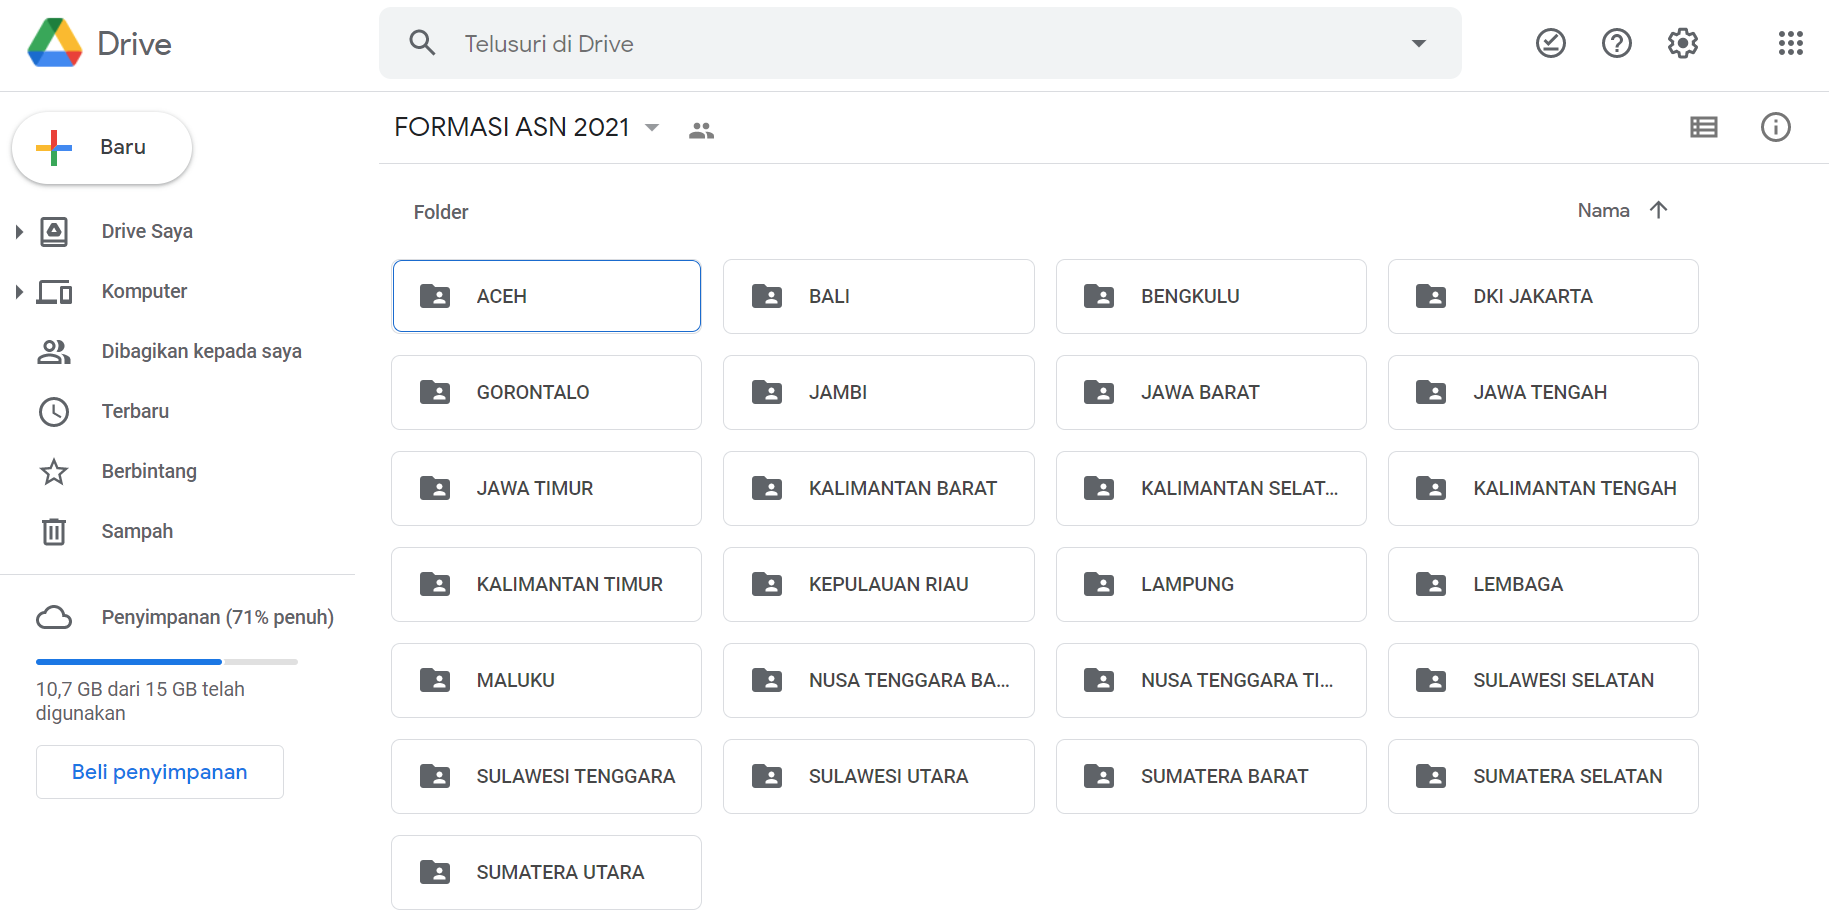Open the FORMASI ASN 2021 folder menu
1829x924 pixels.
pyautogui.click(x=651, y=128)
